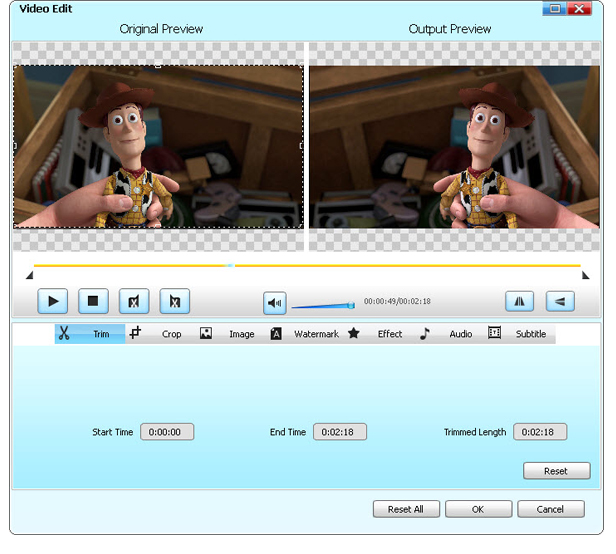The width and height of the screenshot is (616, 554).
Task: Click the Image picture icon
Action: 206,333
